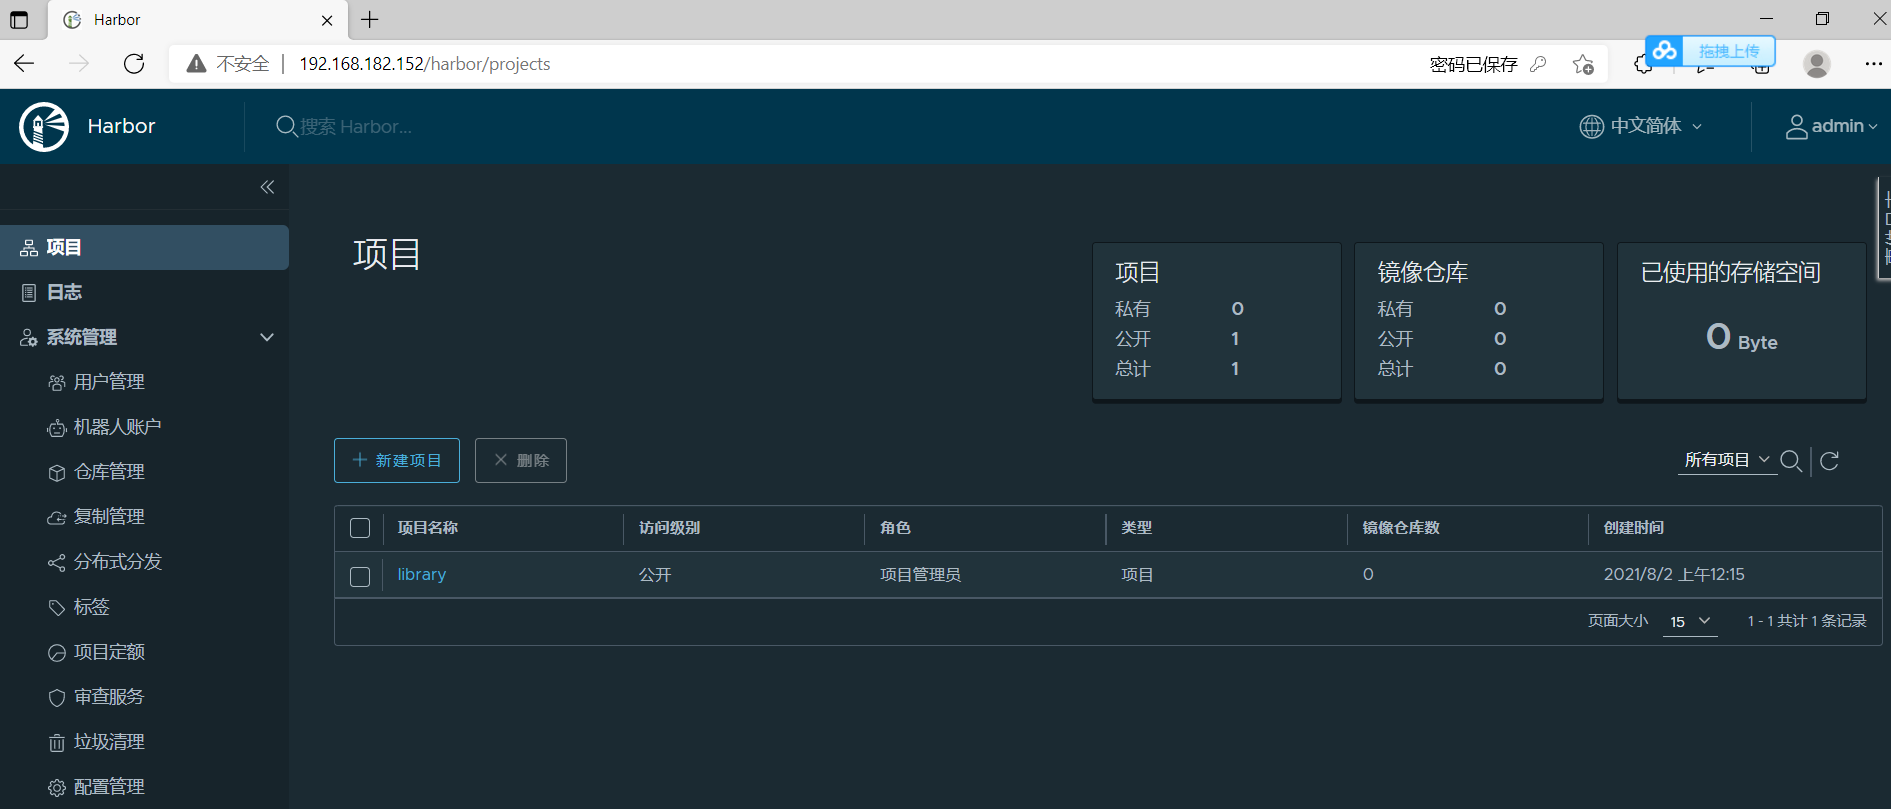Click the search magnifier icon in Harbor header
The image size is (1891, 809).
[x=286, y=126]
